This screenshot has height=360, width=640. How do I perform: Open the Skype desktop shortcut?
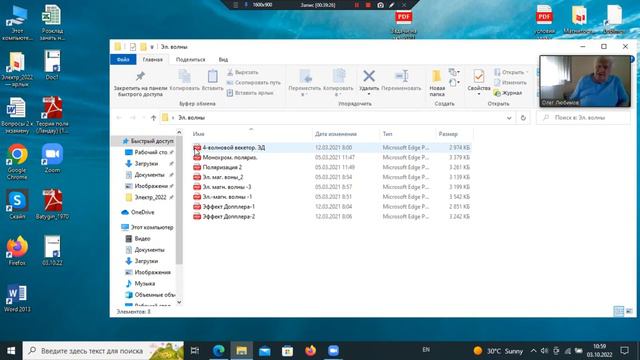[x=17, y=204]
